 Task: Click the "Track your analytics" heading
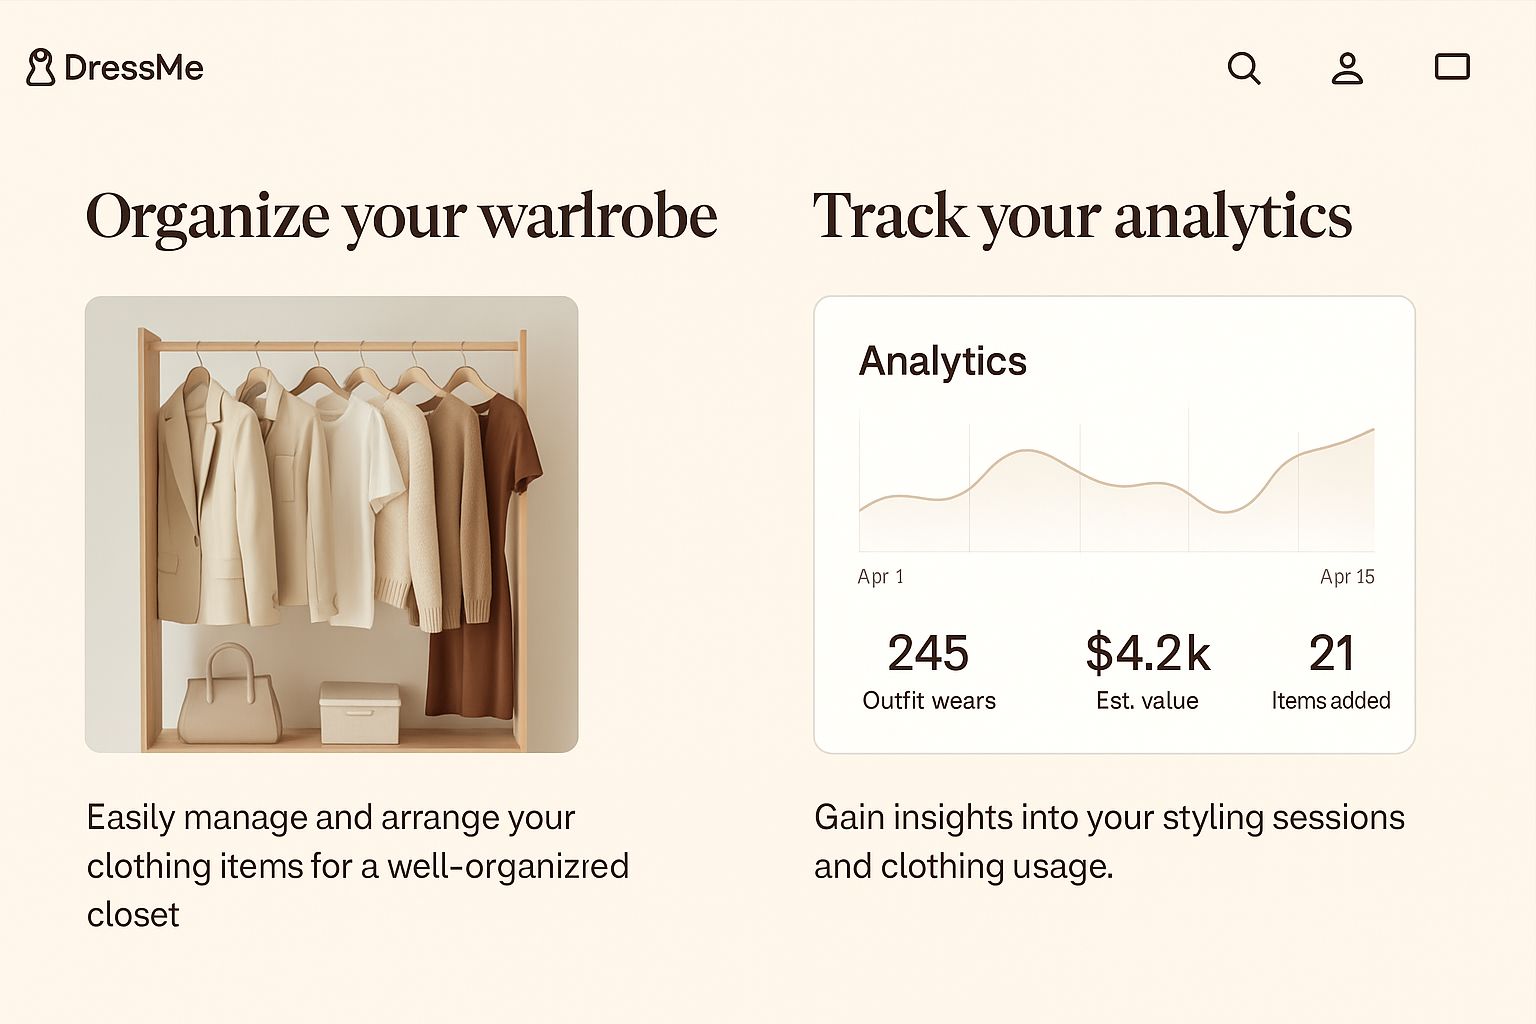tap(1082, 216)
